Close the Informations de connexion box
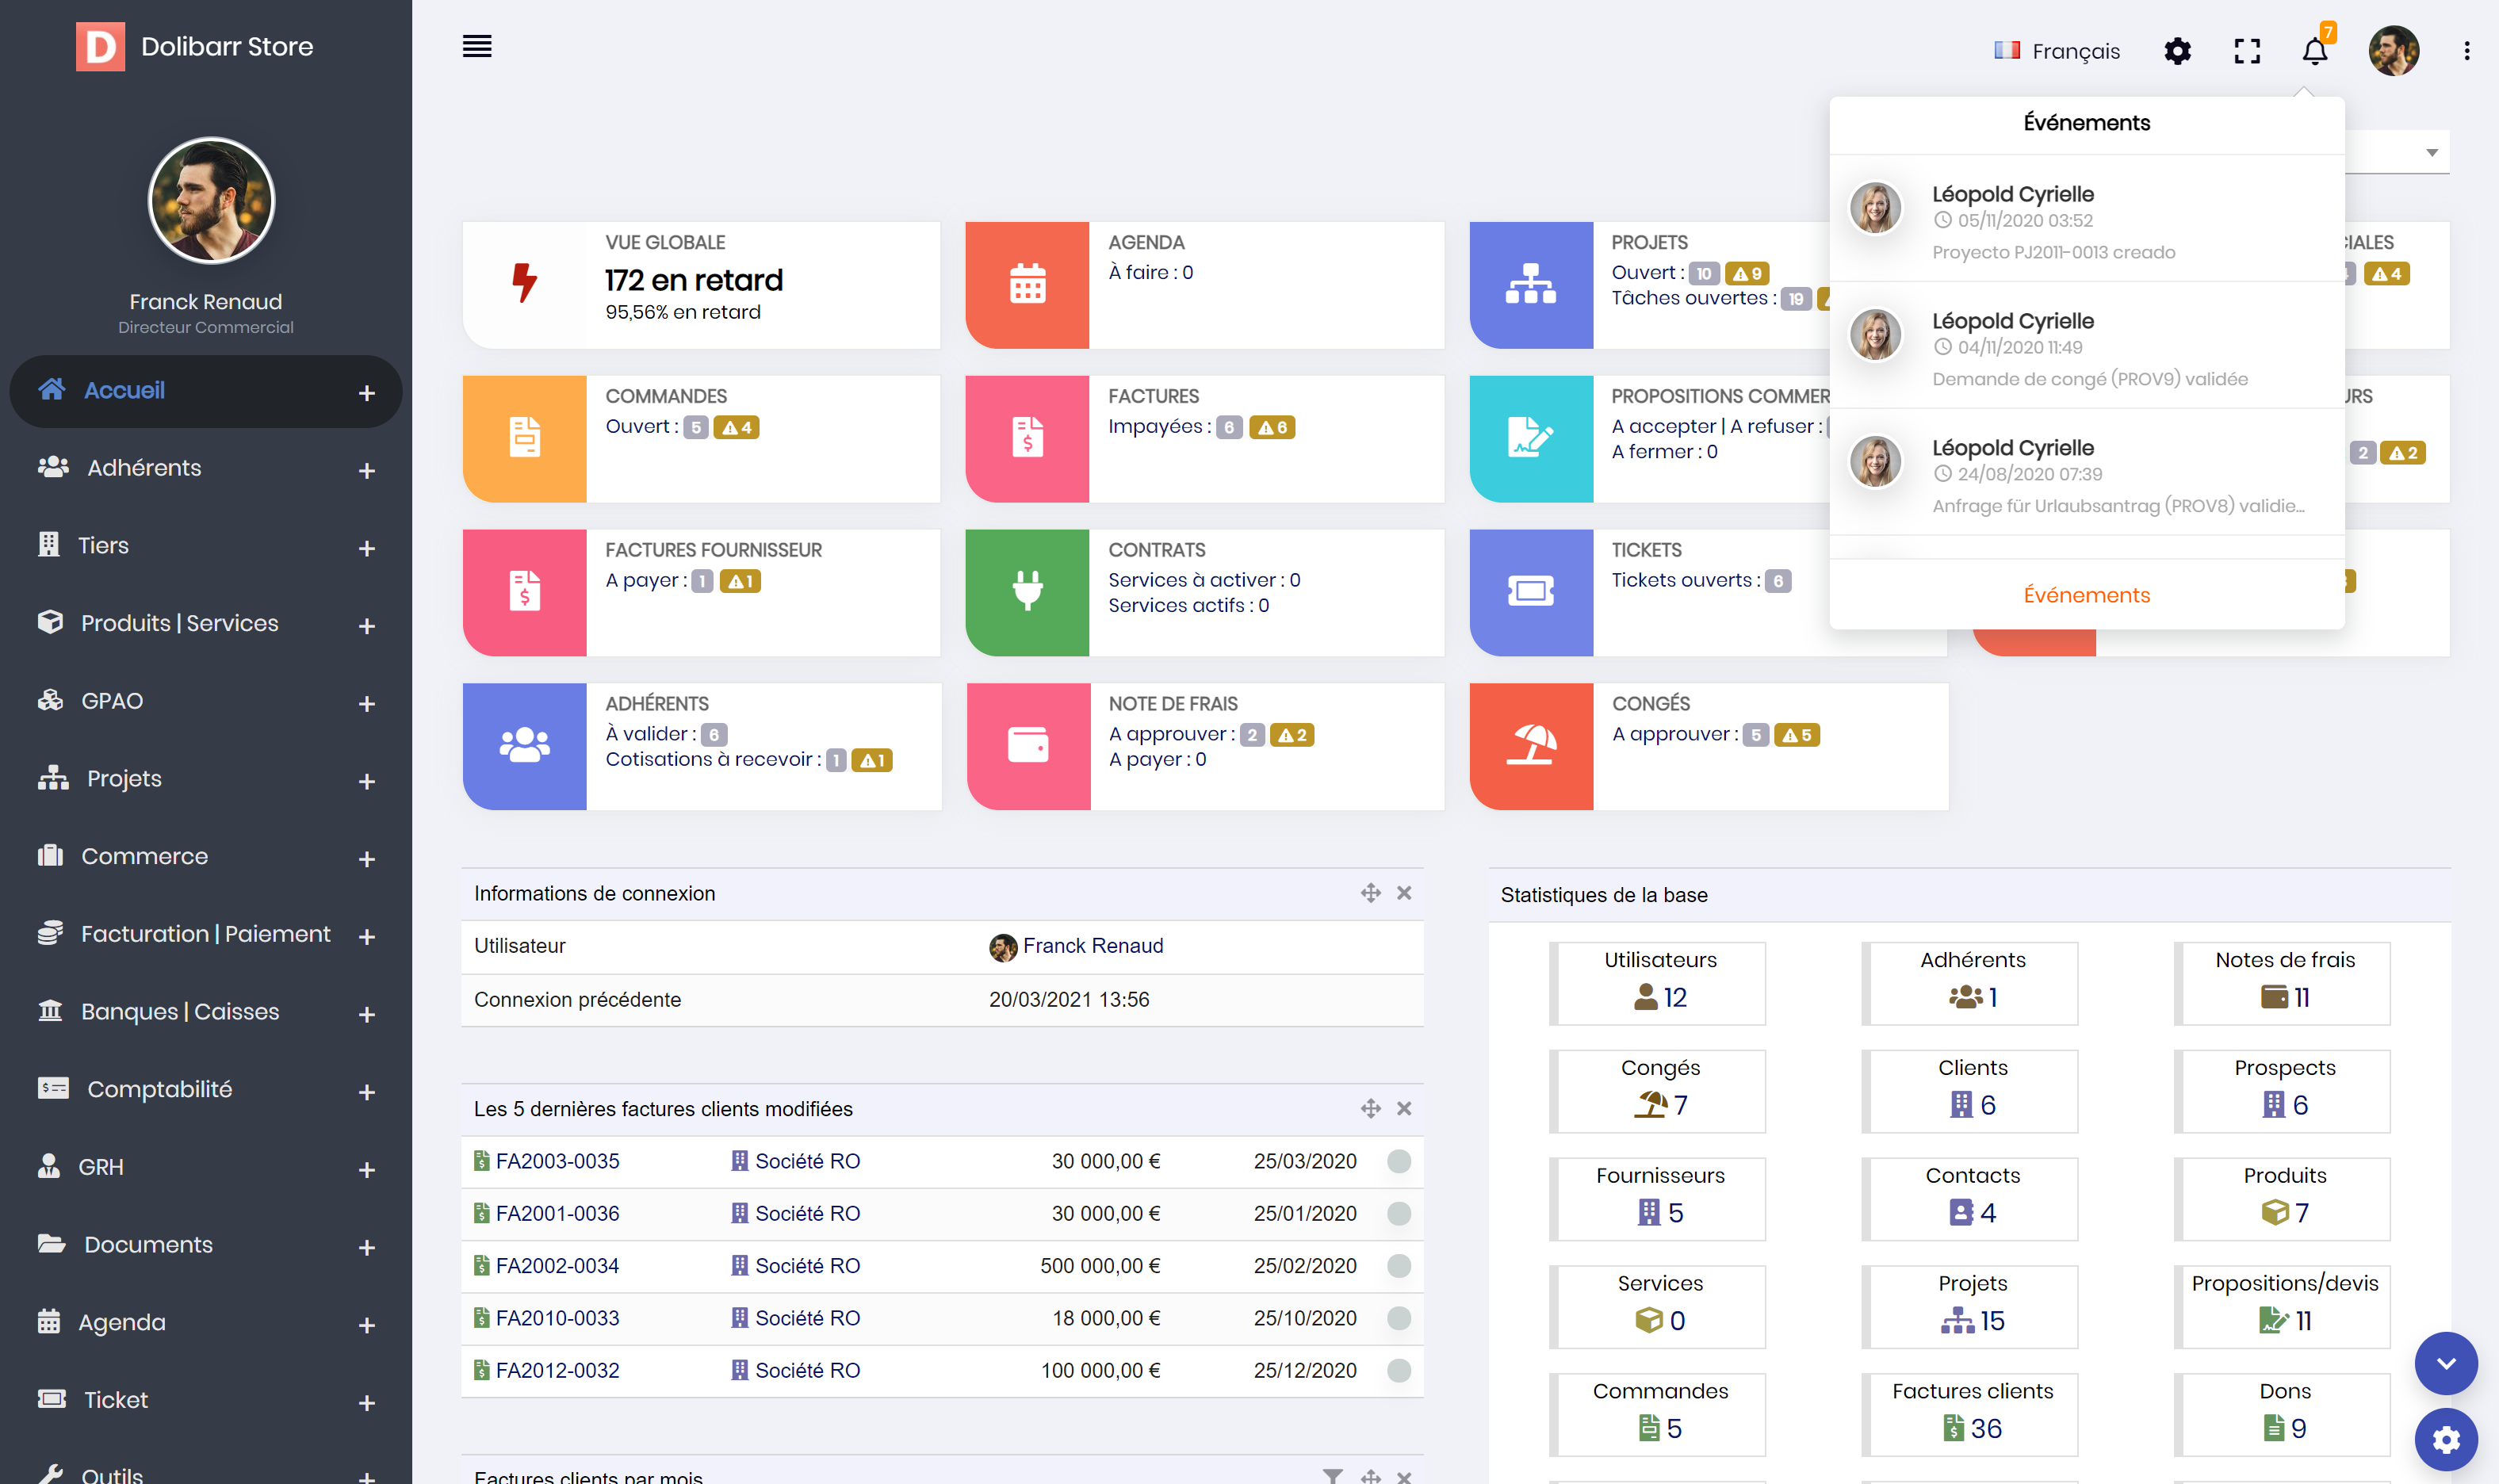The height and width of the screenshot is (1484, 2499). click(x=1404, y=893)
